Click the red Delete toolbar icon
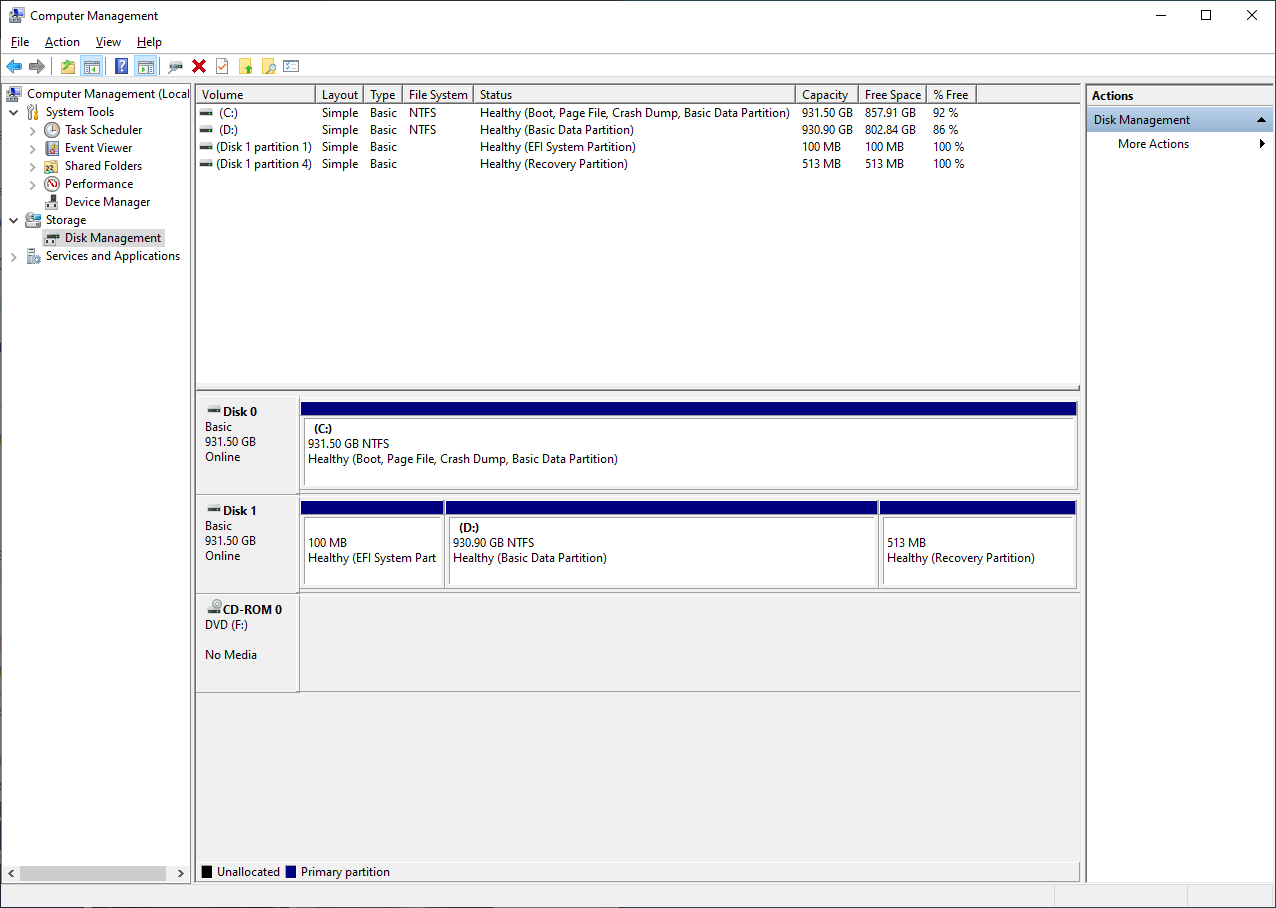Screen dimensions: 1276x908 199,66
